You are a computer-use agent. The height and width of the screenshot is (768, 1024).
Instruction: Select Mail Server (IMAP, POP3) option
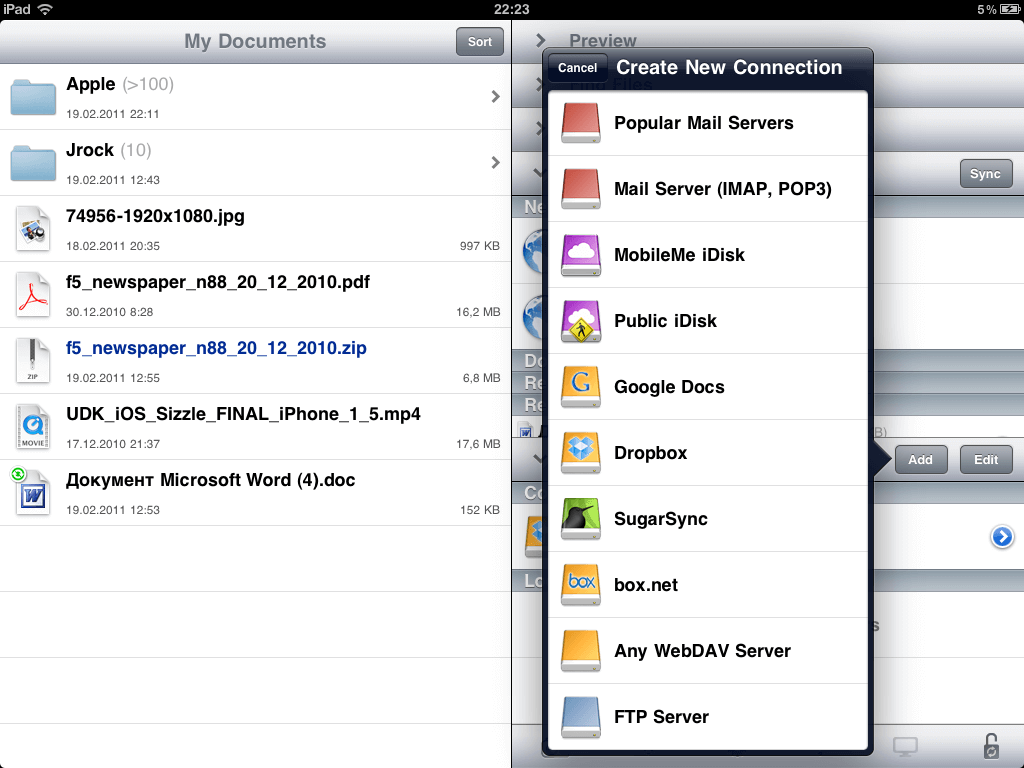coord(708,189)
